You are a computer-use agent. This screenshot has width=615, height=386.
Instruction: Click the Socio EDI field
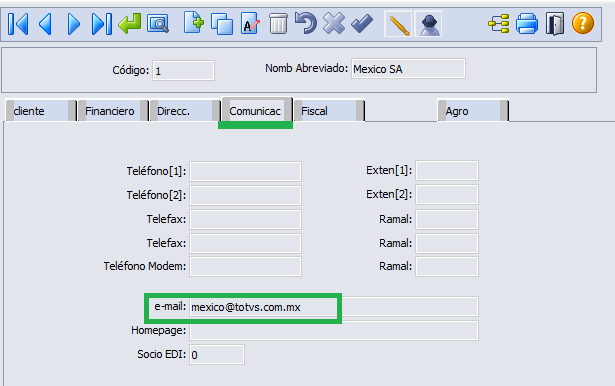tap(217, 355)
